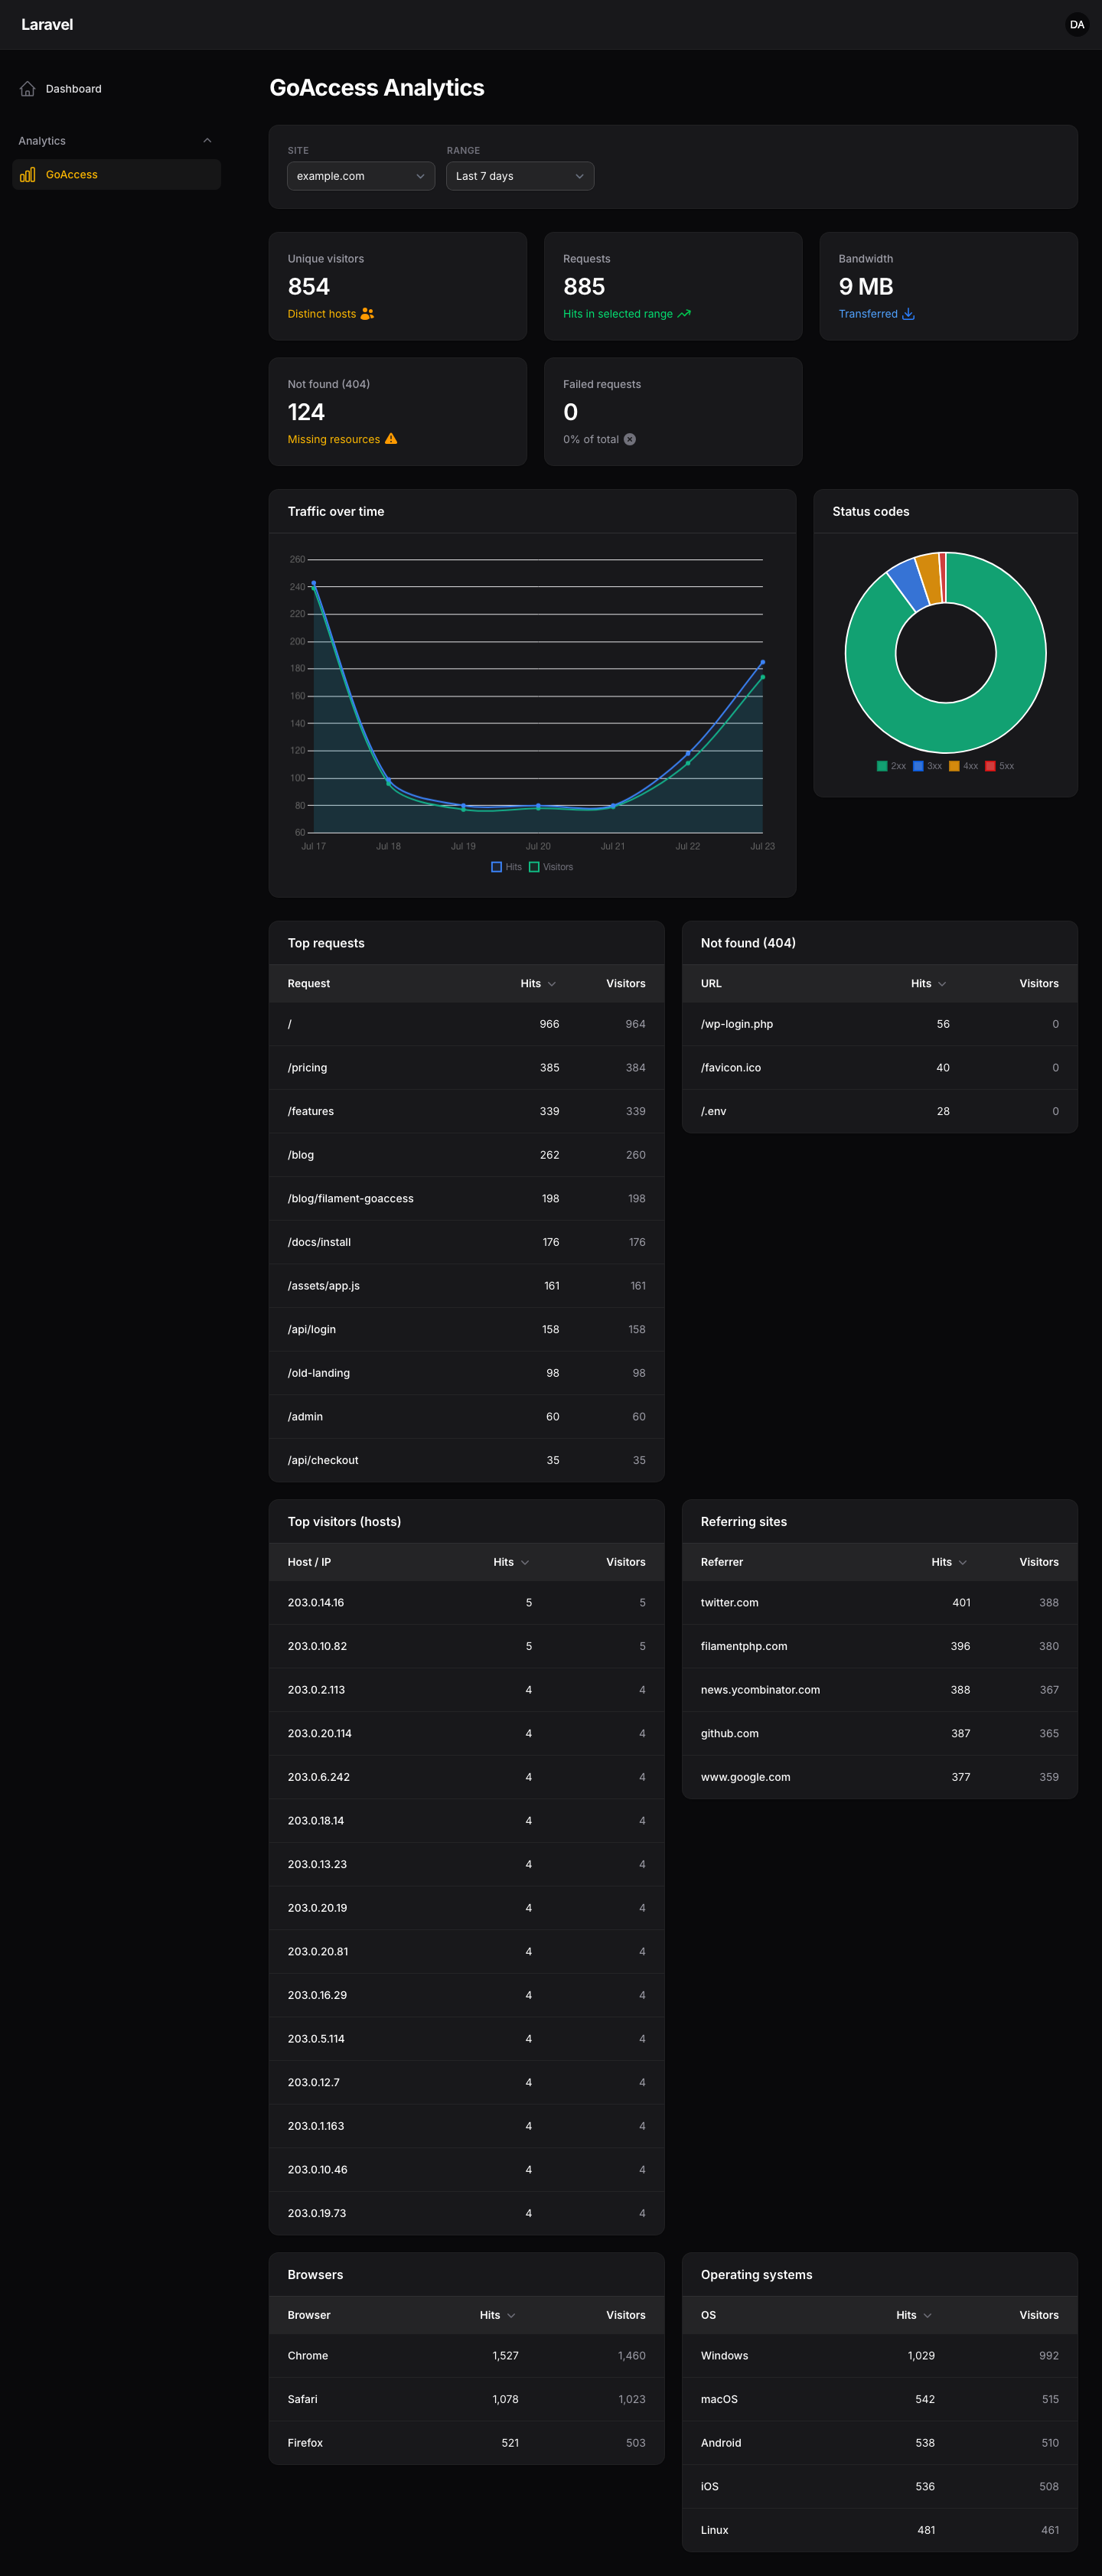
Task: Select the /blog/filament-goaccess row
Action: [x=467, y=1199]
